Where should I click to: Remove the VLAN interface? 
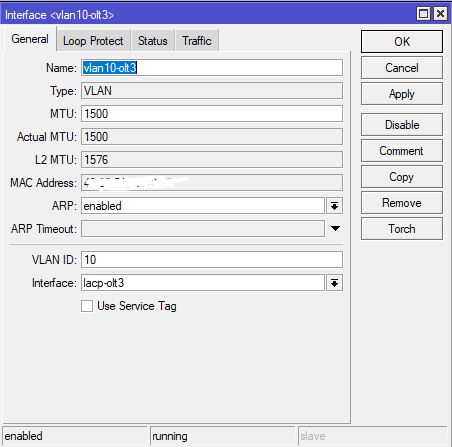tap(402, 203)
